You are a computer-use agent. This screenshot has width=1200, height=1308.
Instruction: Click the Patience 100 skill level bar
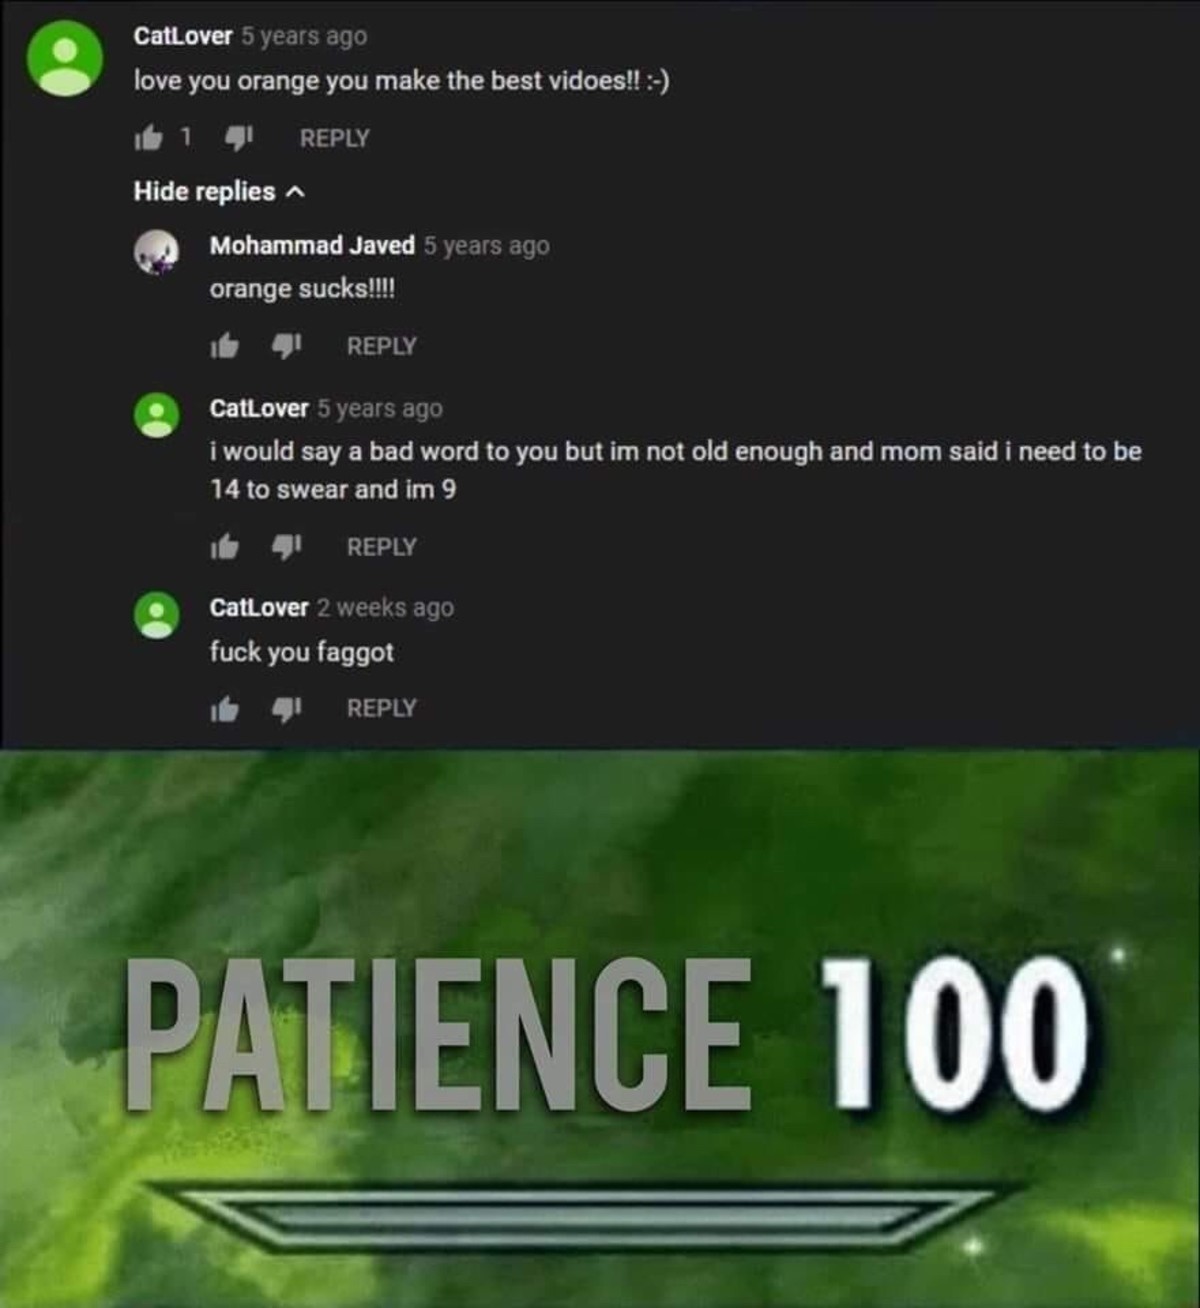[581, 1216]
